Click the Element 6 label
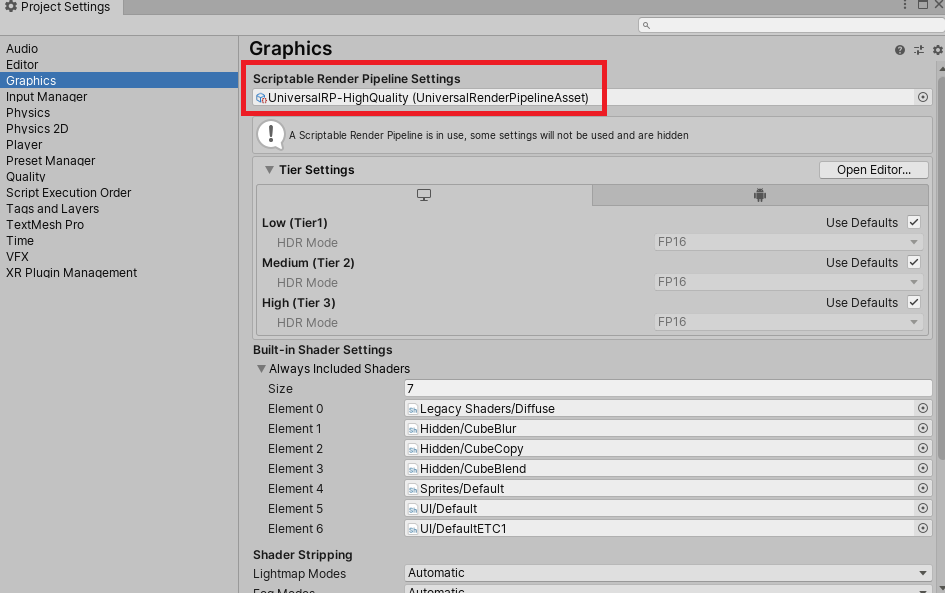Image resolution: width=945 pixels, height=593 pixels. (295, 529)
